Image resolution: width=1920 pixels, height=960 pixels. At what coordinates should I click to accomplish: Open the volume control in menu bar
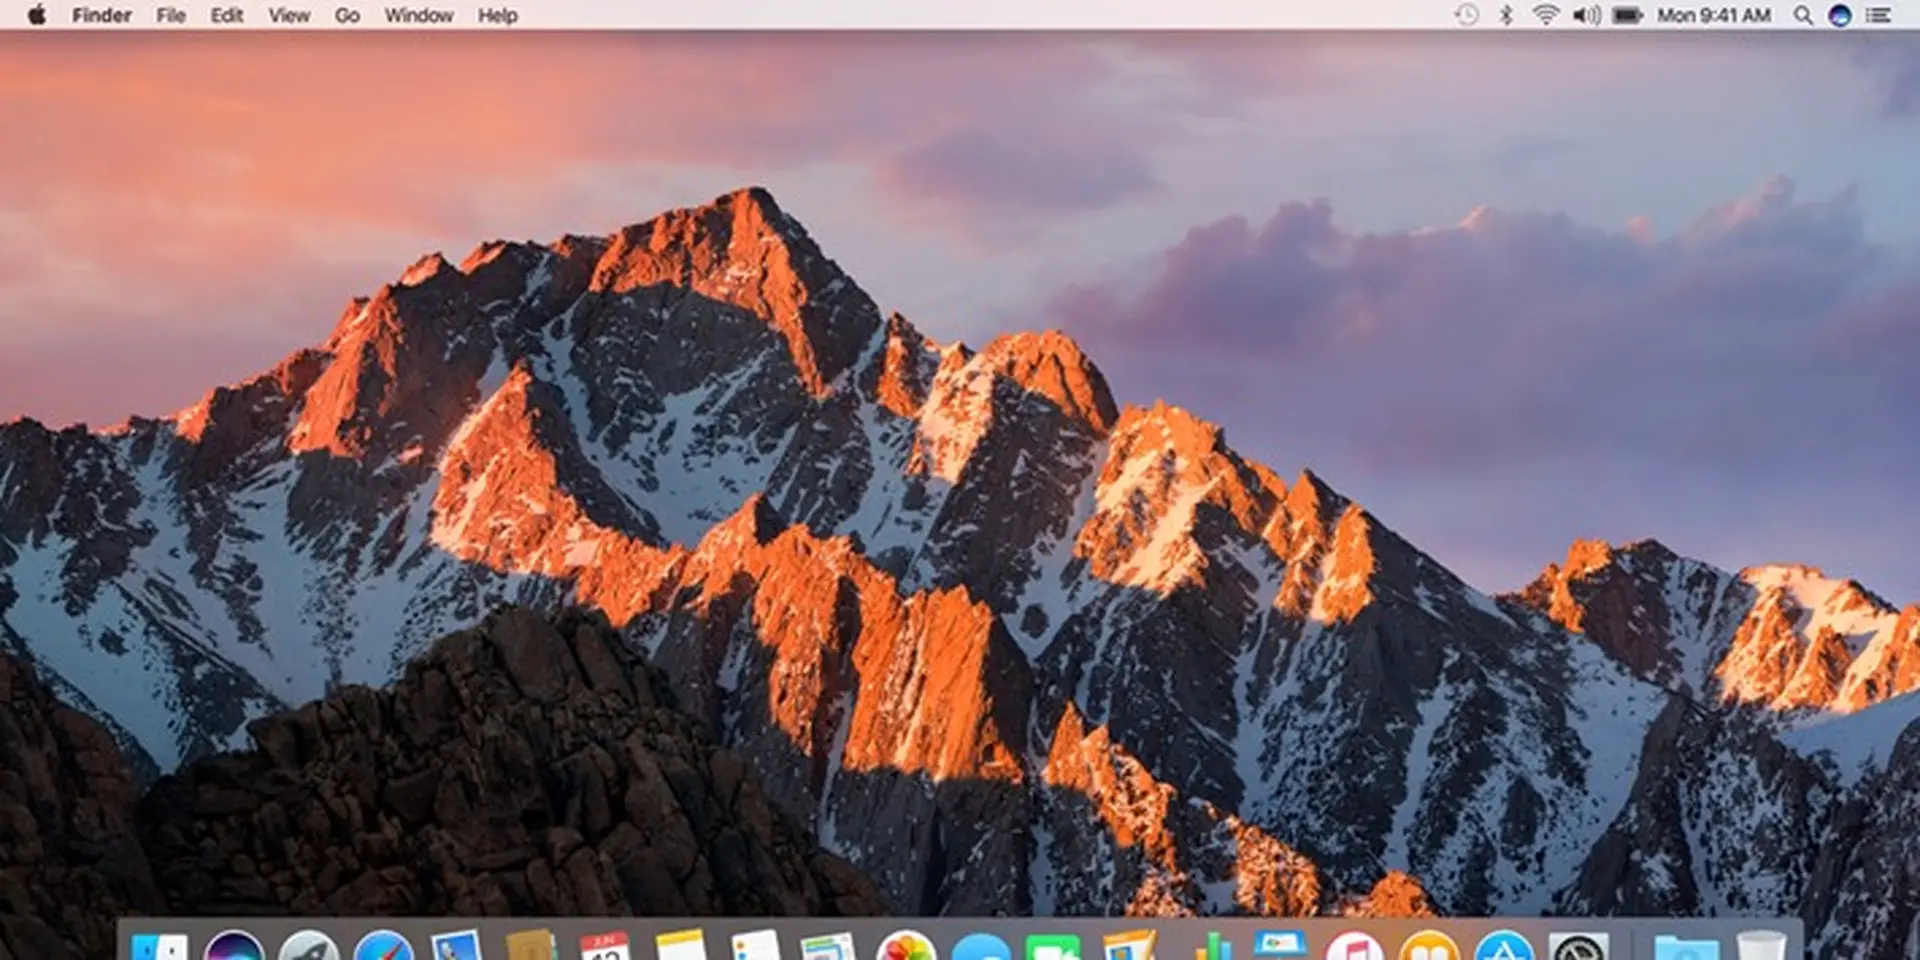pyautogui.click(x=1586, y=15)
